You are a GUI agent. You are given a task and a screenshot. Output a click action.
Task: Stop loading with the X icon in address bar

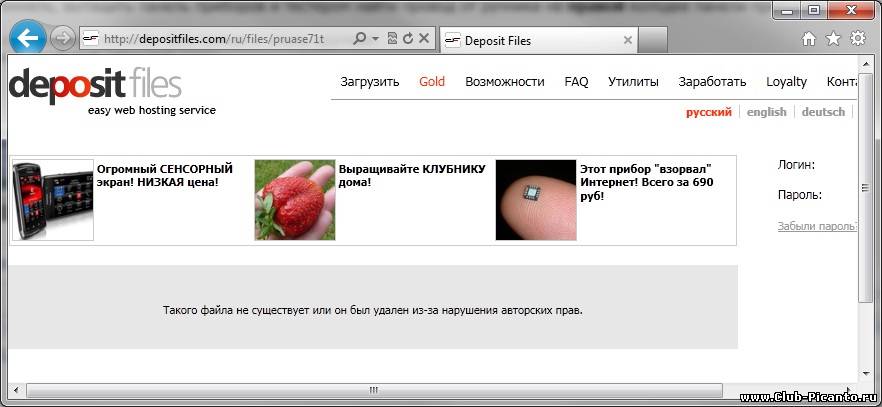424,38
